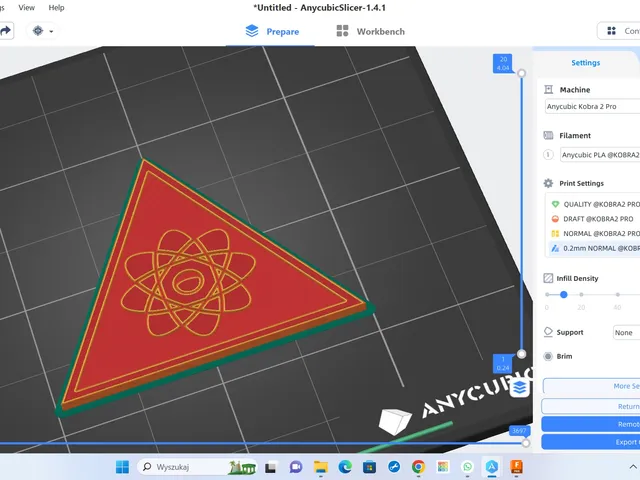Click the Support section icon
Image resolution: width=640 pixels, height=480 pixels.
pyautogui.click(x=548, y=332)
